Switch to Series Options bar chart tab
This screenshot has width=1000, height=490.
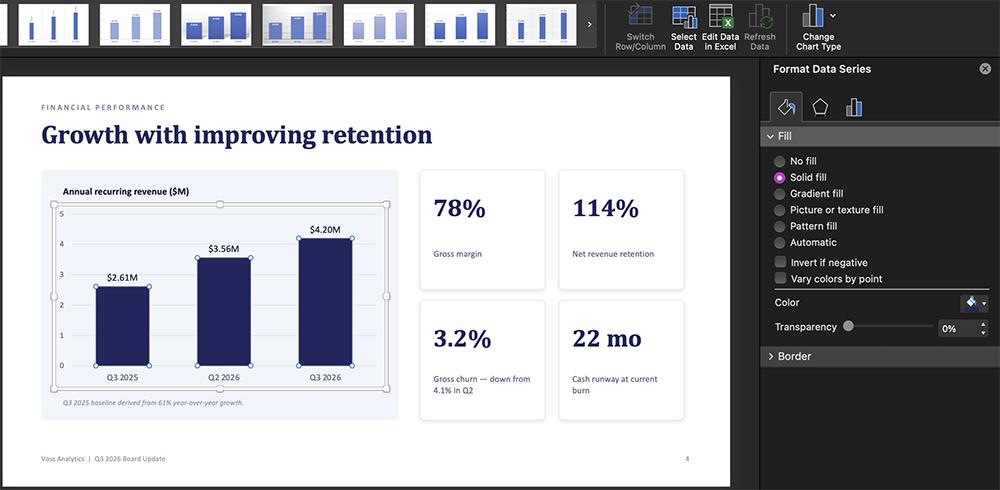pyautogui.click(x=854, y=107)
